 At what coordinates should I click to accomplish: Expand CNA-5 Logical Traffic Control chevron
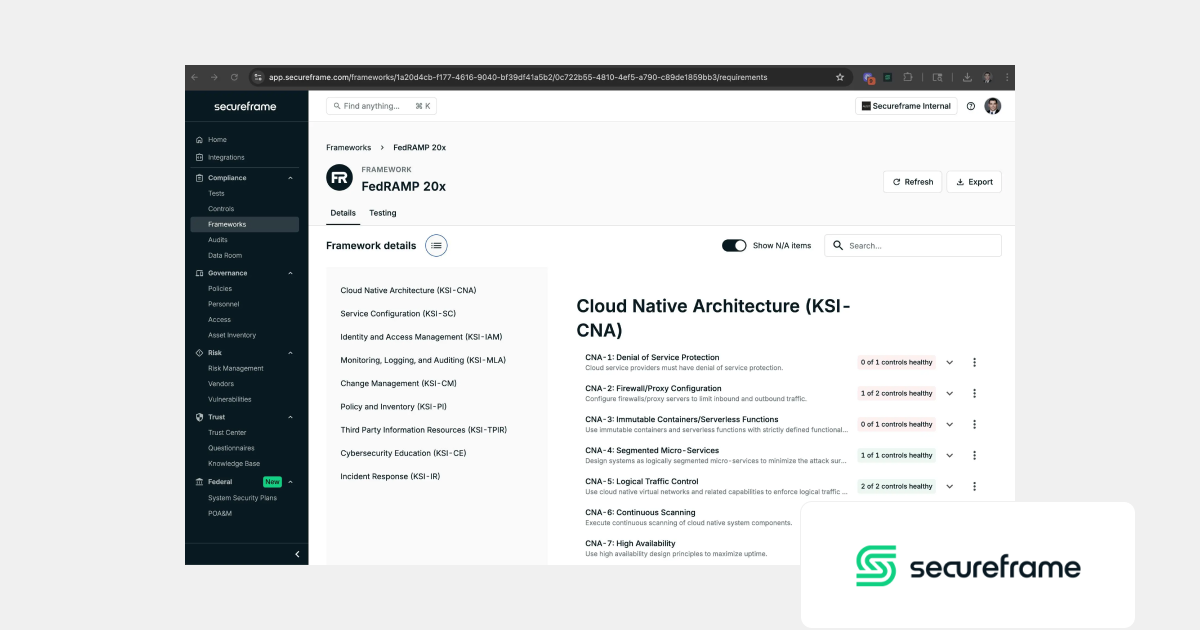950,487
